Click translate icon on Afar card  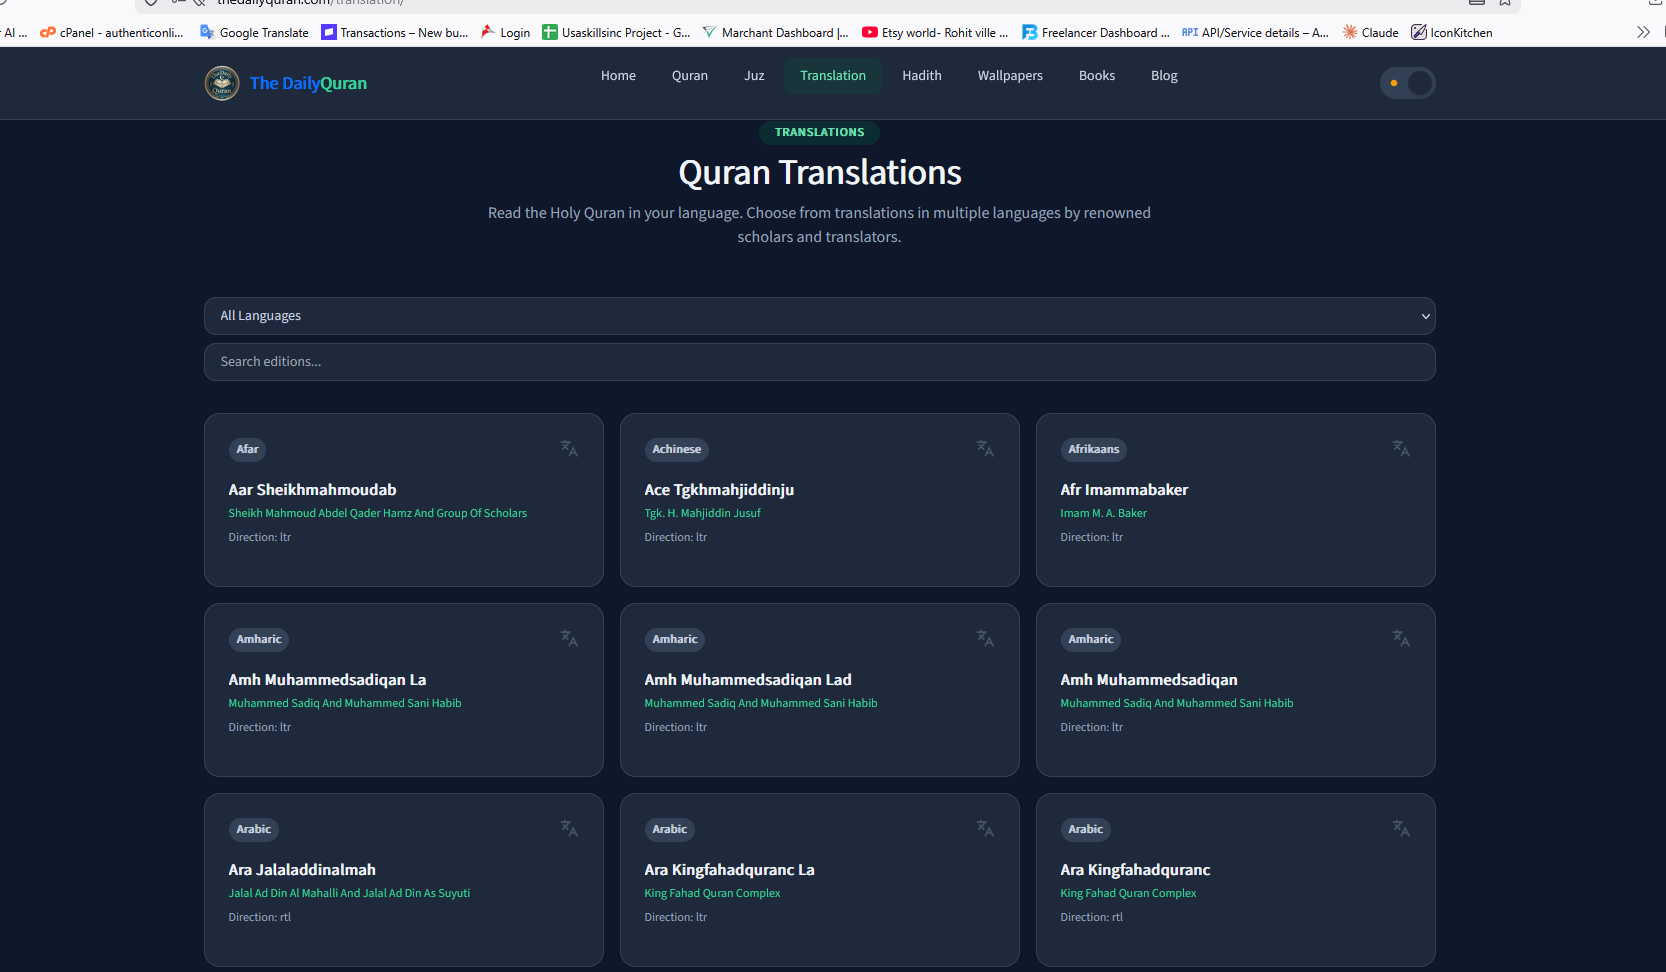click(569, 449)
